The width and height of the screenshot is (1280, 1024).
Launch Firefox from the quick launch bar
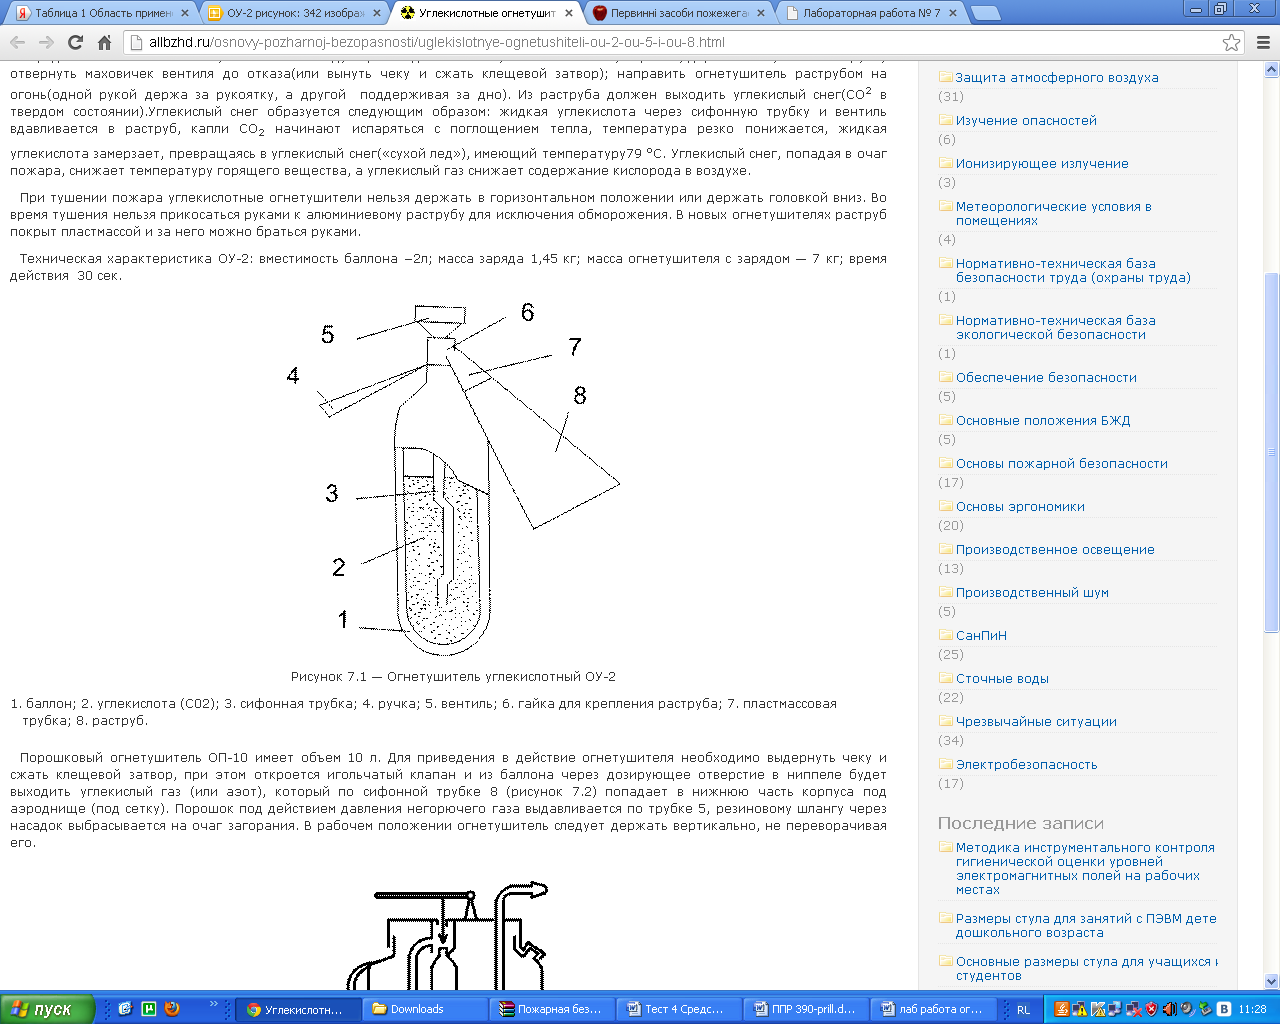[171, 1009]
